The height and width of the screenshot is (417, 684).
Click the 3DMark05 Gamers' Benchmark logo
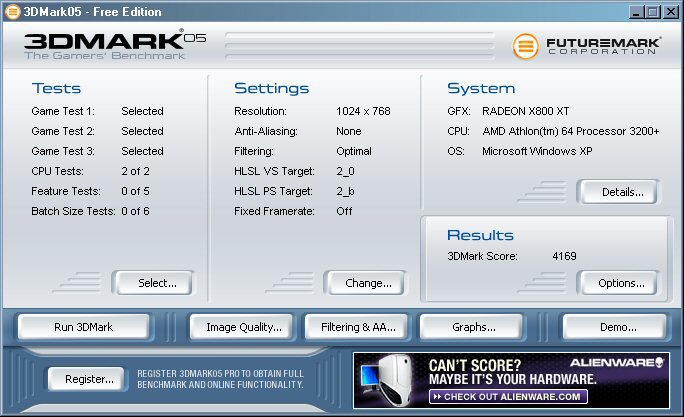(x=115, y=44)
